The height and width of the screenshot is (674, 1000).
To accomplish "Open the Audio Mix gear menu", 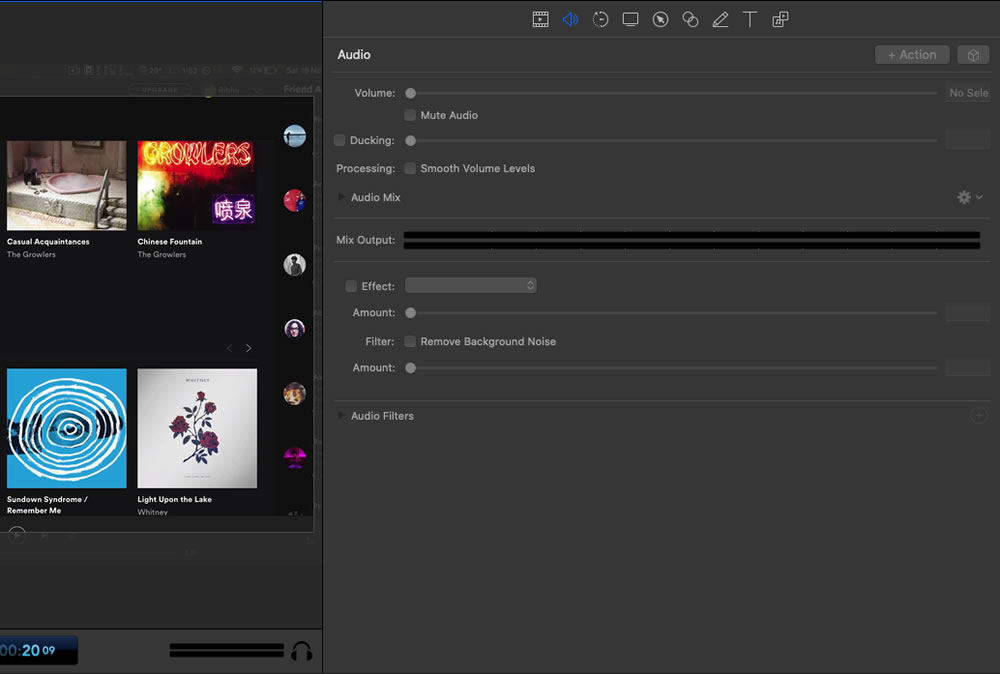I will (x=969, y=198).
